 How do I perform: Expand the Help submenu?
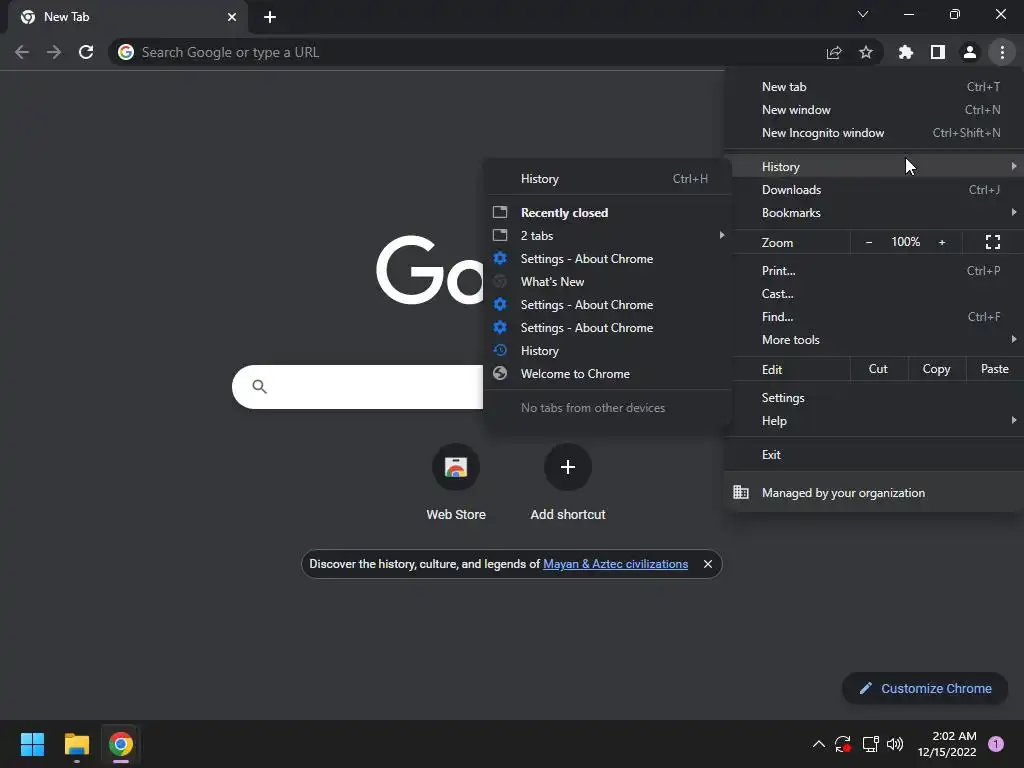click(x=874, y=421)
